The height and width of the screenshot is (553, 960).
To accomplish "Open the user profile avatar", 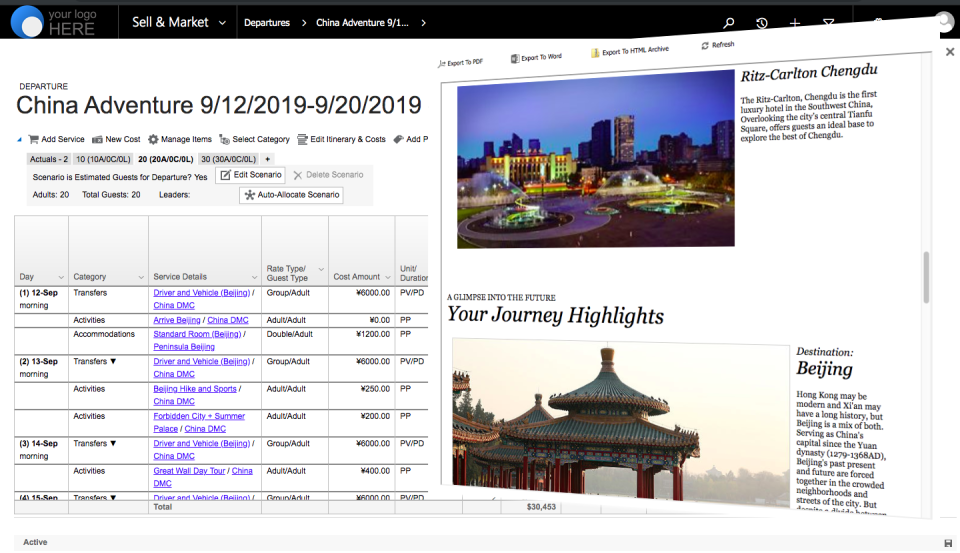I will point(946,21).
